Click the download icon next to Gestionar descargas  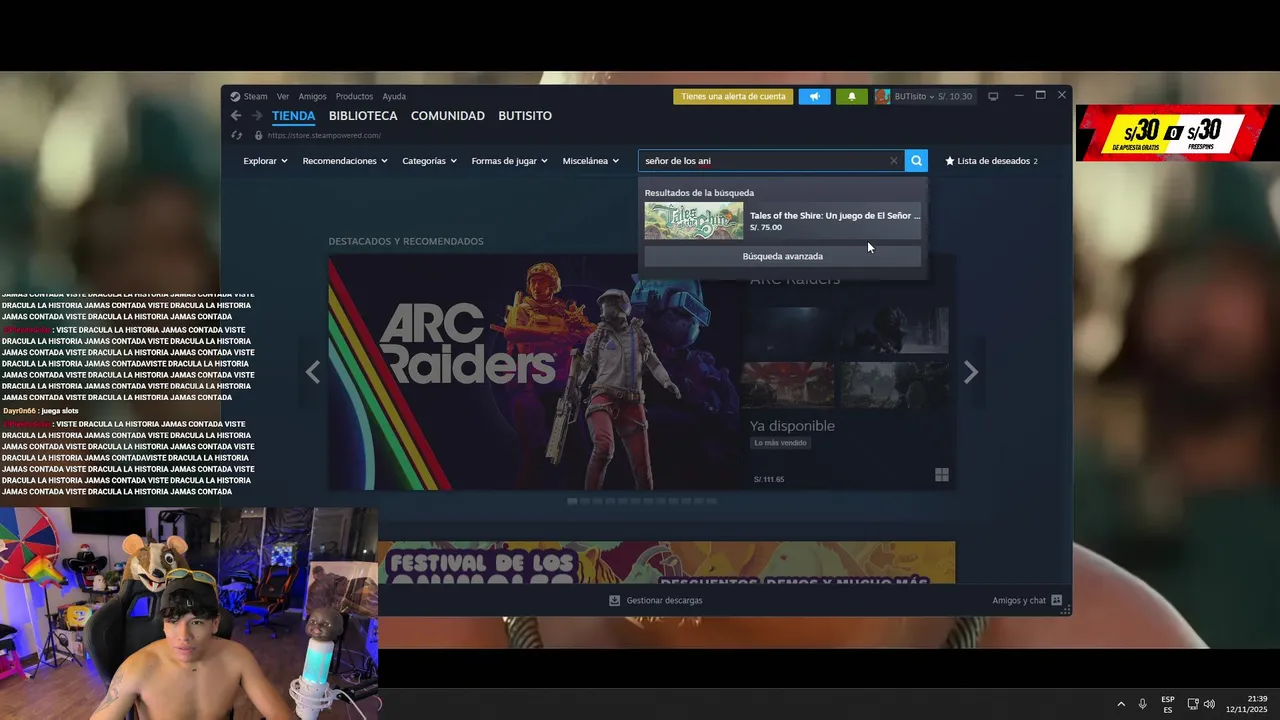point(615,600)
